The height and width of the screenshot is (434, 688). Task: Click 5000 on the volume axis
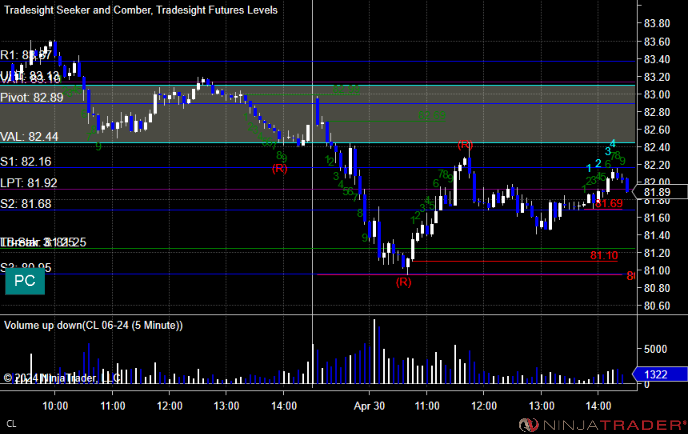(x=655, y=349)
